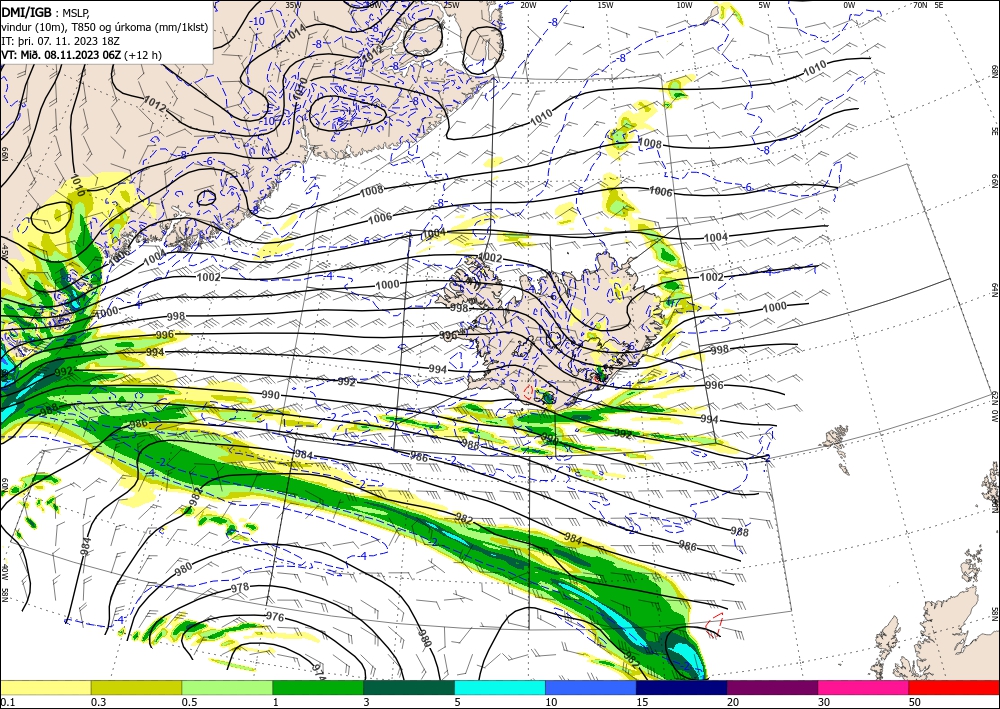The width and height of the screenshot is (1000, 709).
Task: Click the '0.3' legend value label
Action: coord(98,702)
